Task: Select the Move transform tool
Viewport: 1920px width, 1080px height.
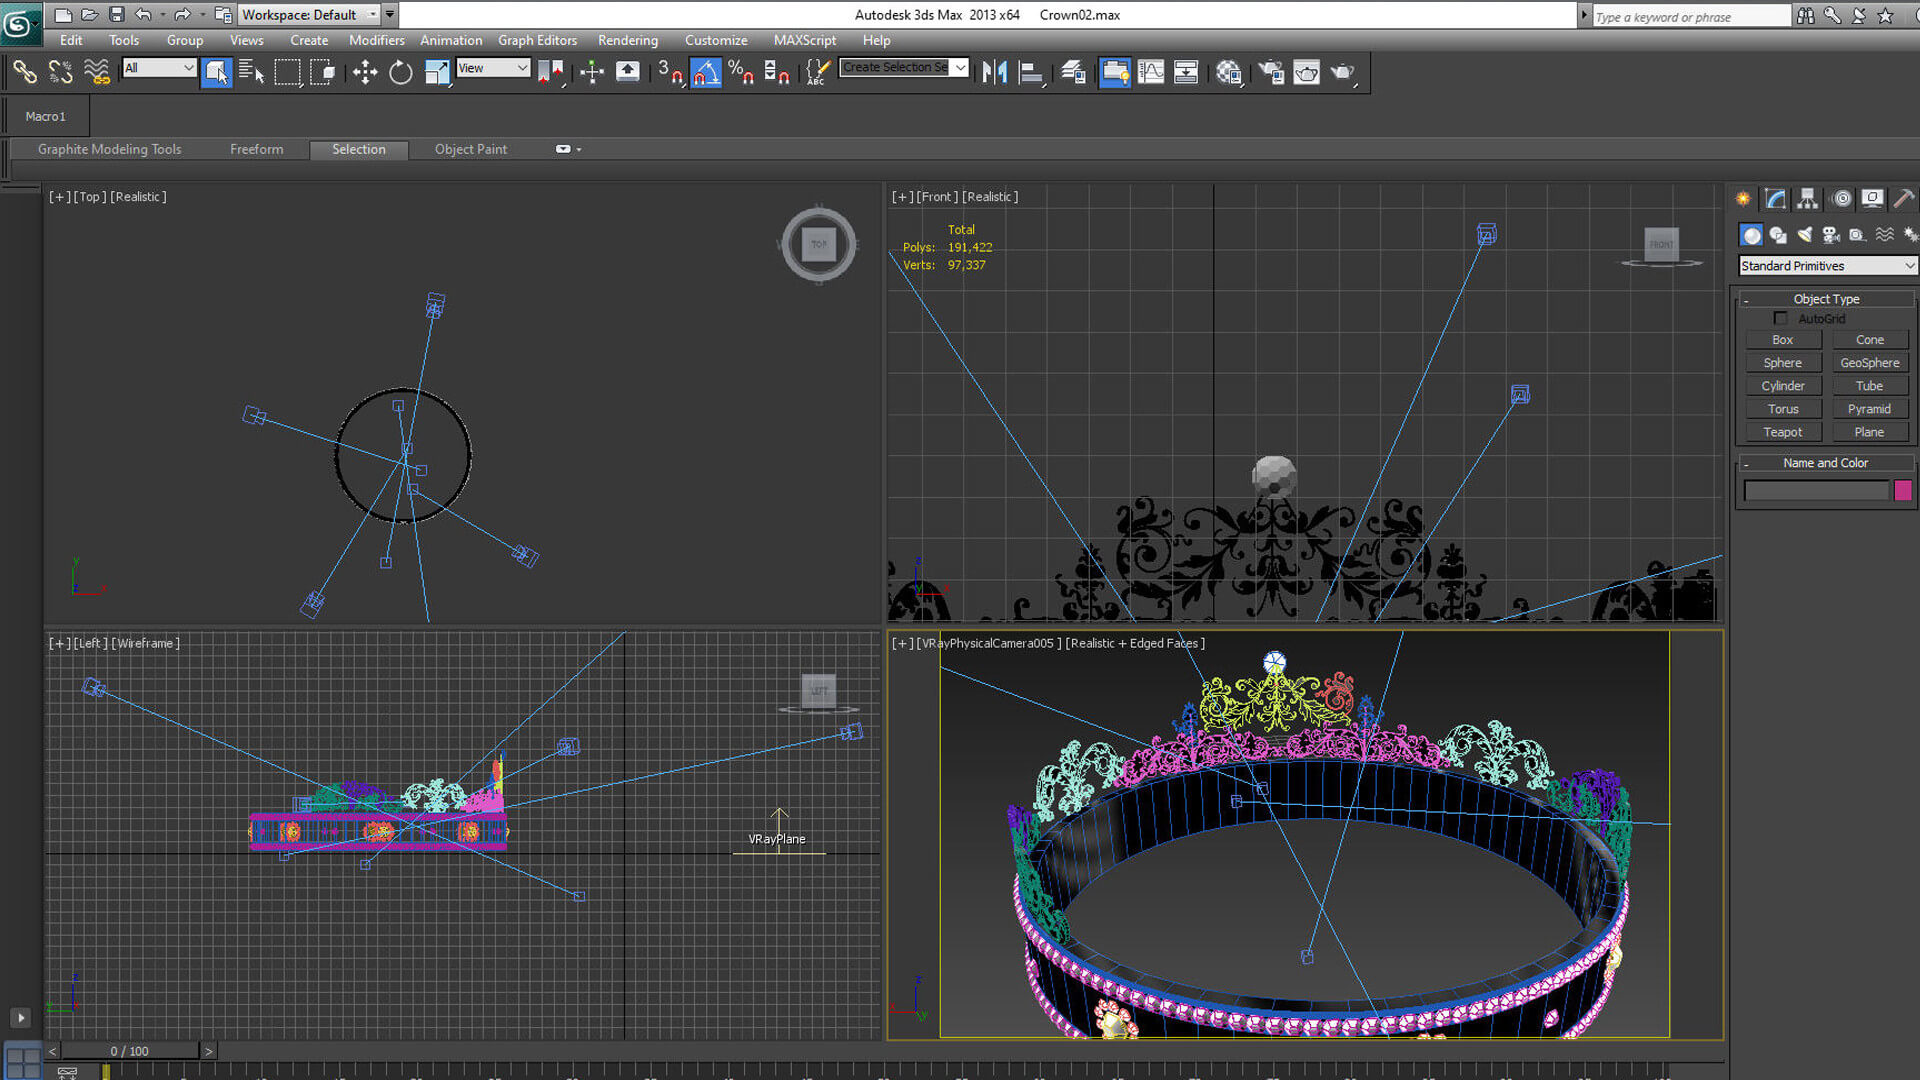Action: [x=365, y=72]
